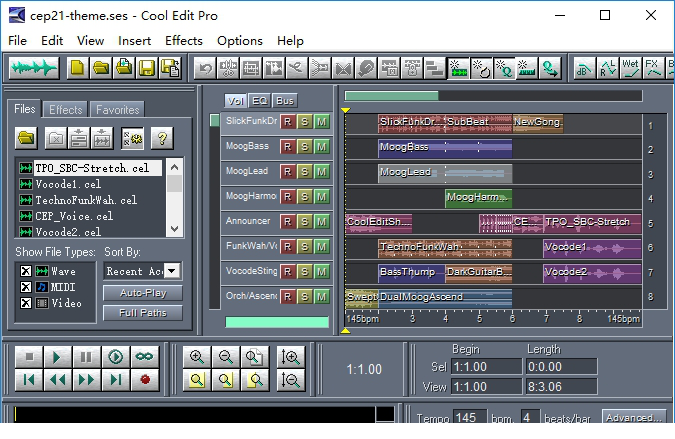The image size is (675, 439).
Task: Uncheck the MIDI file type checkbox
Action: coord(26,287)
